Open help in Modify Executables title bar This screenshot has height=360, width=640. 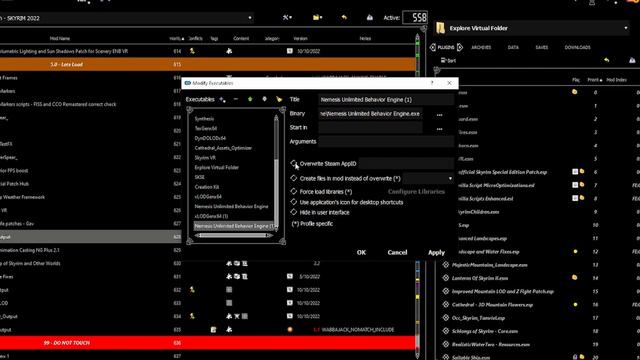[x=432, y=83]
